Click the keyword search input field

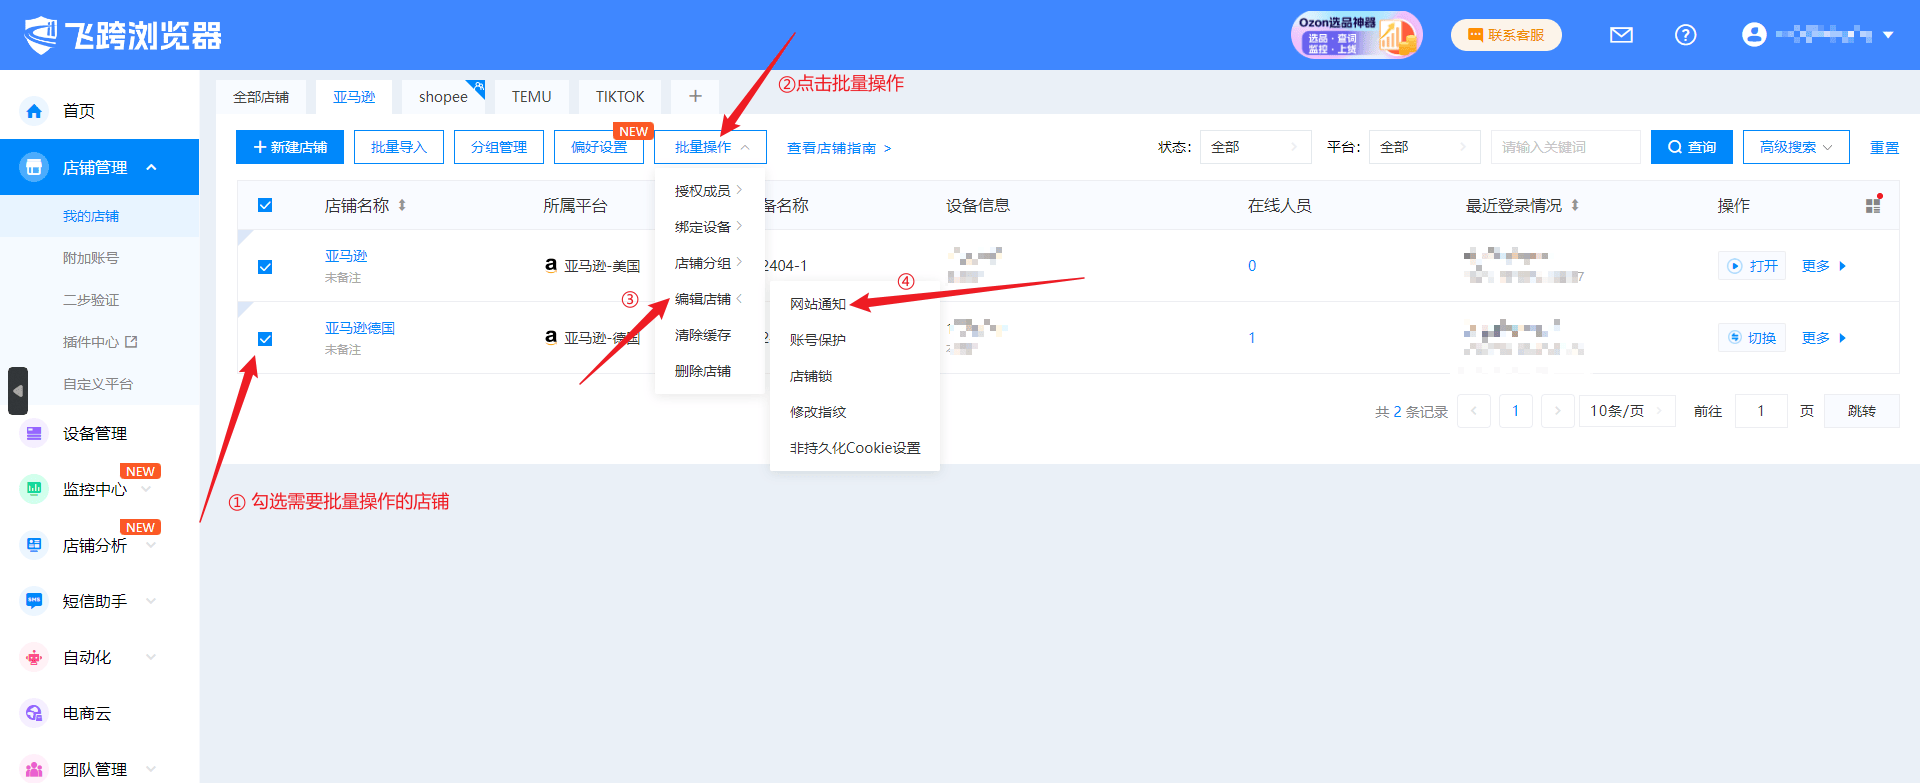pyautogui.click(x=1564, y=147)
